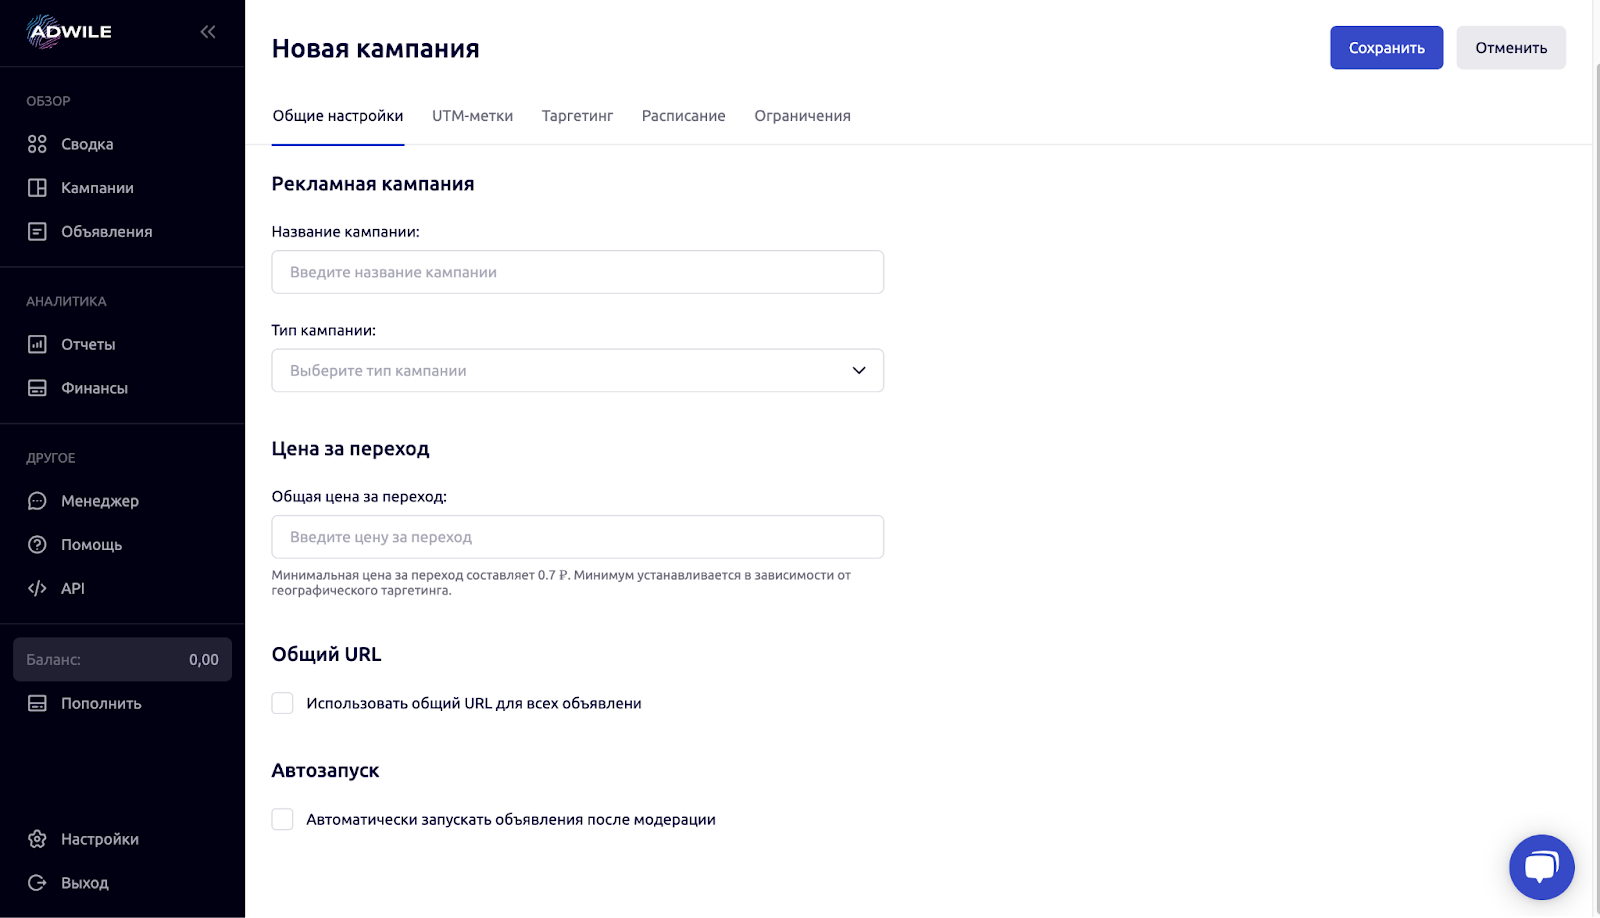Open the Таргетинг tab
This screenshot has width=1600, height=918.
pos(577,116)
